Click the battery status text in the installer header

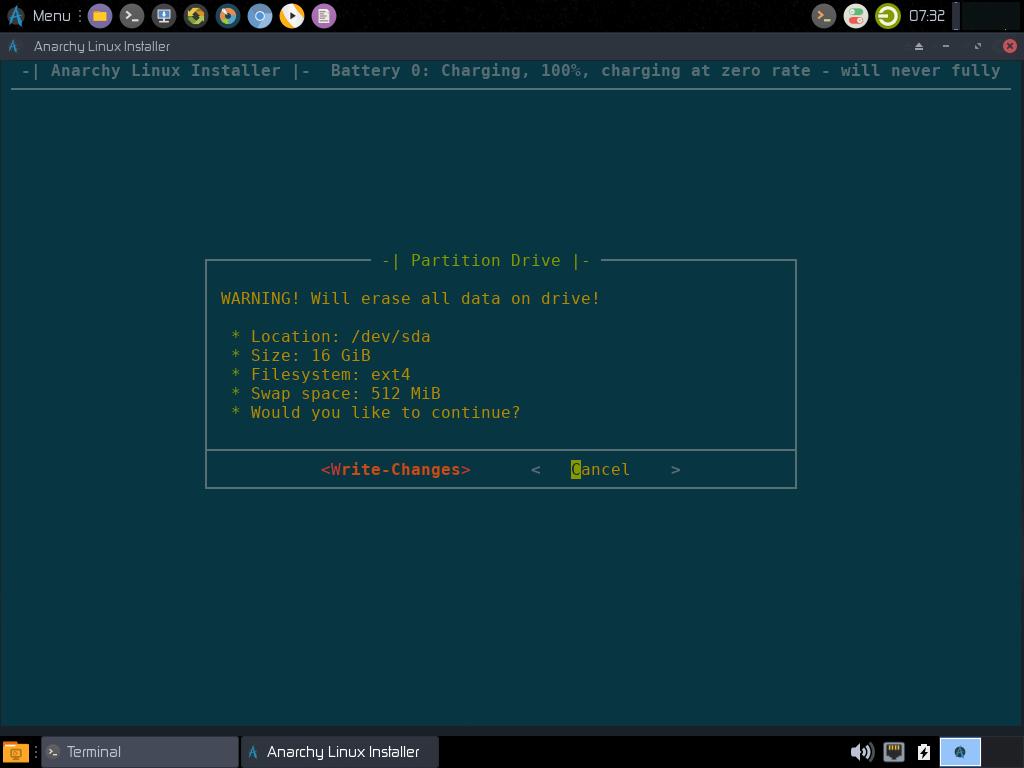[665, 71]
